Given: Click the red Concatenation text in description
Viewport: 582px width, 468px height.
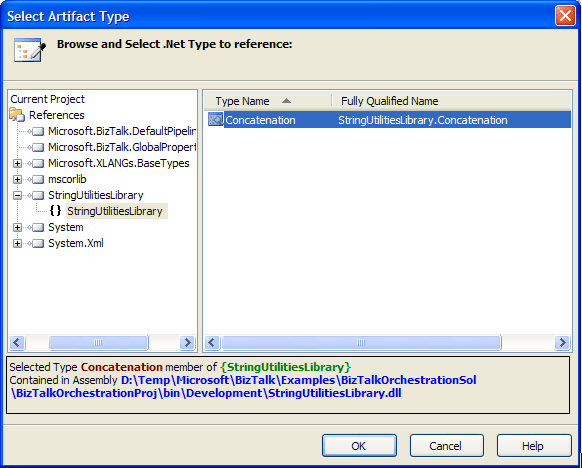Looking at the screenshot, I should 122,367.
